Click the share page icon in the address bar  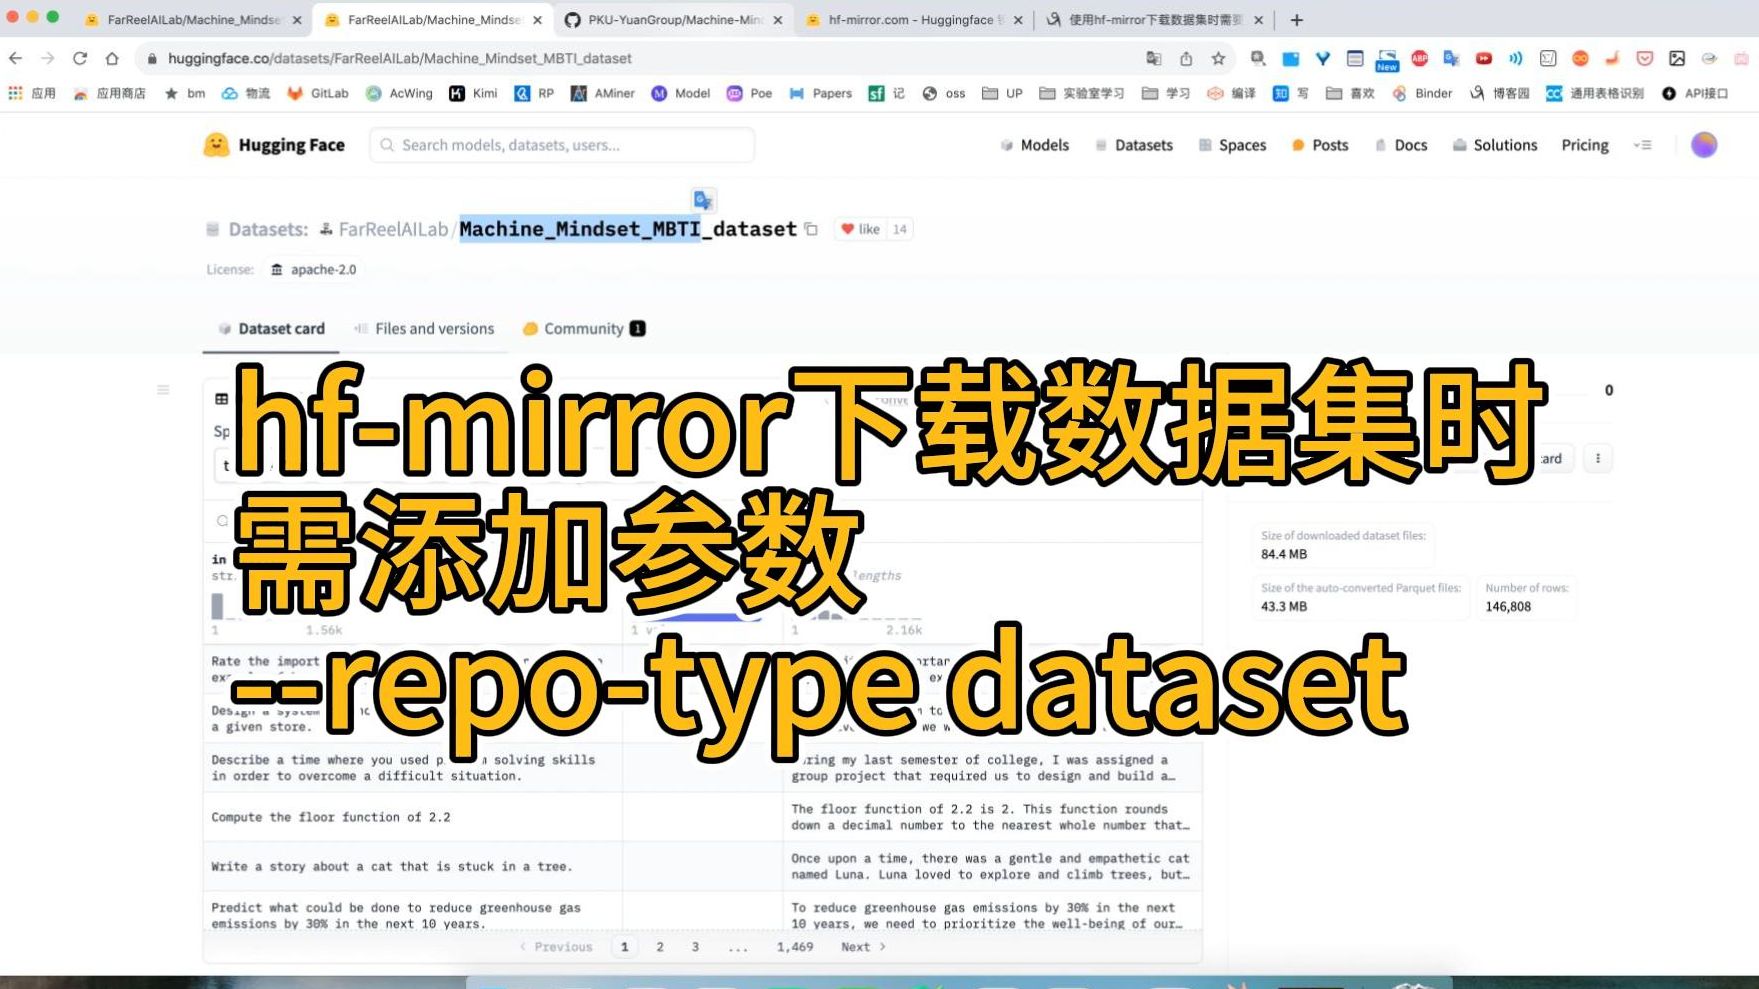tap(1186, 59)
